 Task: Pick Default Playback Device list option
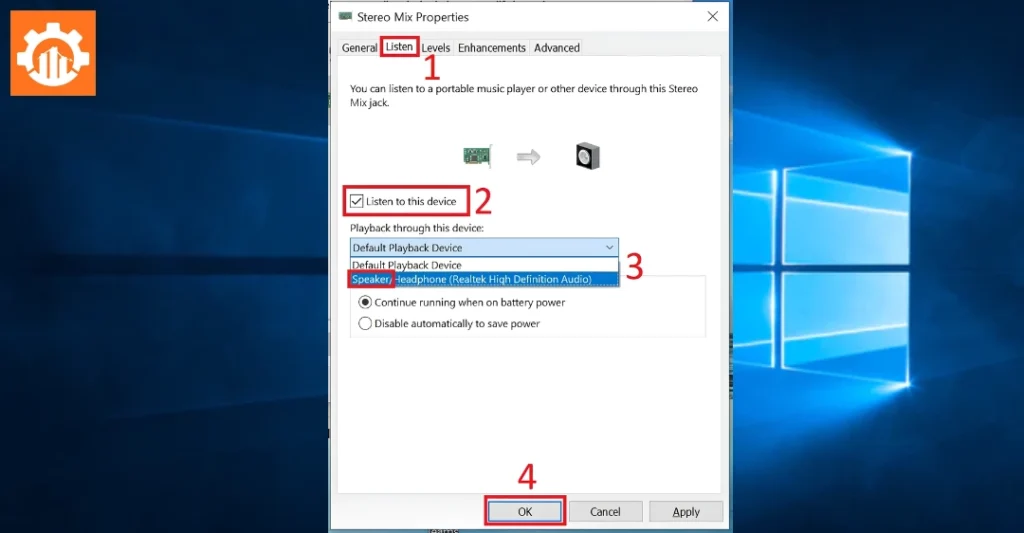[x=484, y=265]
